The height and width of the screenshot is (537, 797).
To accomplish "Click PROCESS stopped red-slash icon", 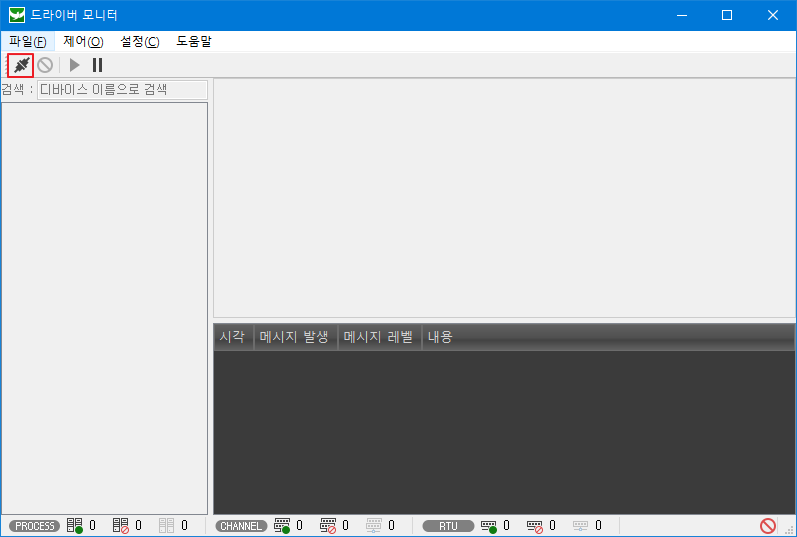I will pyautogui.click(x=121, y=525).
